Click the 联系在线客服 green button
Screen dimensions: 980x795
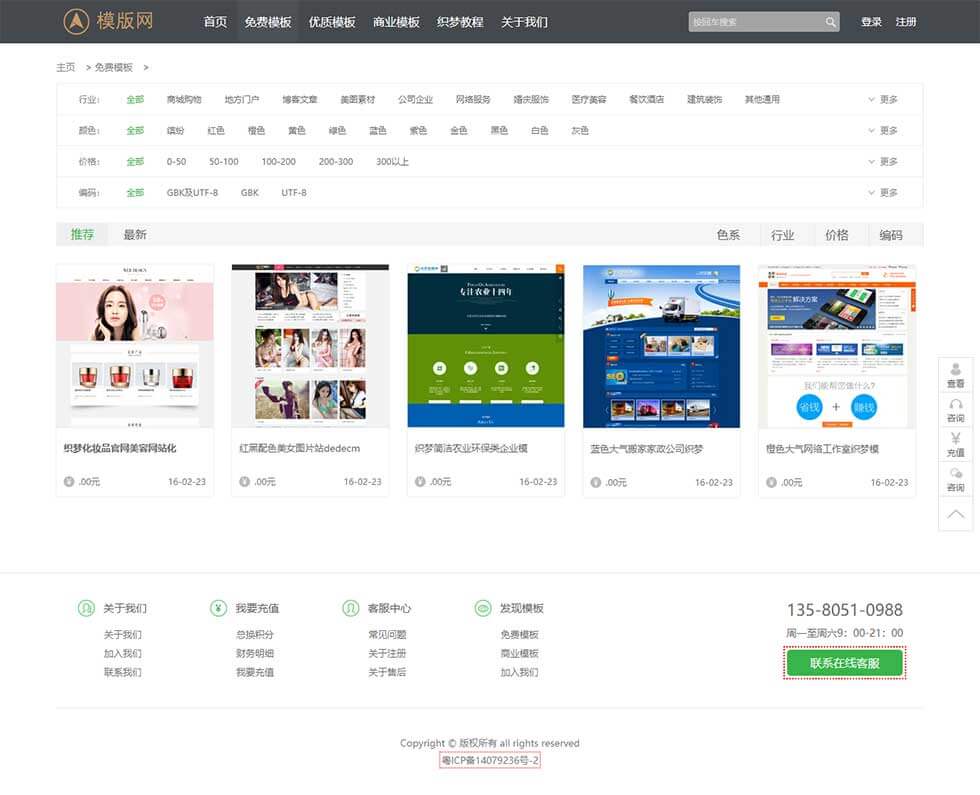point(845,662)
